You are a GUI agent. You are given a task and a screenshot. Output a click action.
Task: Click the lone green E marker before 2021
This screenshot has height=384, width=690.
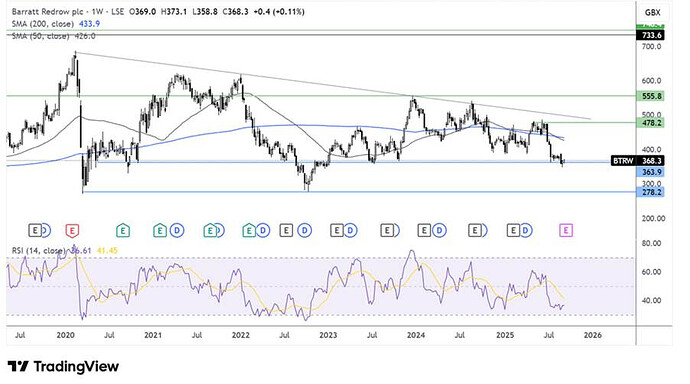tap(123, 230)
